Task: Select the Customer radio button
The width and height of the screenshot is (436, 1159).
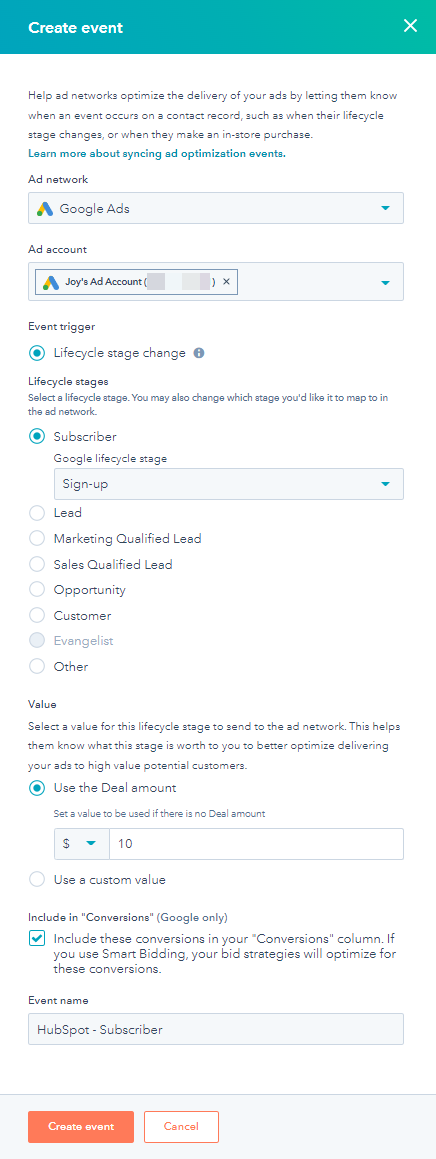Action: [36, 616]
